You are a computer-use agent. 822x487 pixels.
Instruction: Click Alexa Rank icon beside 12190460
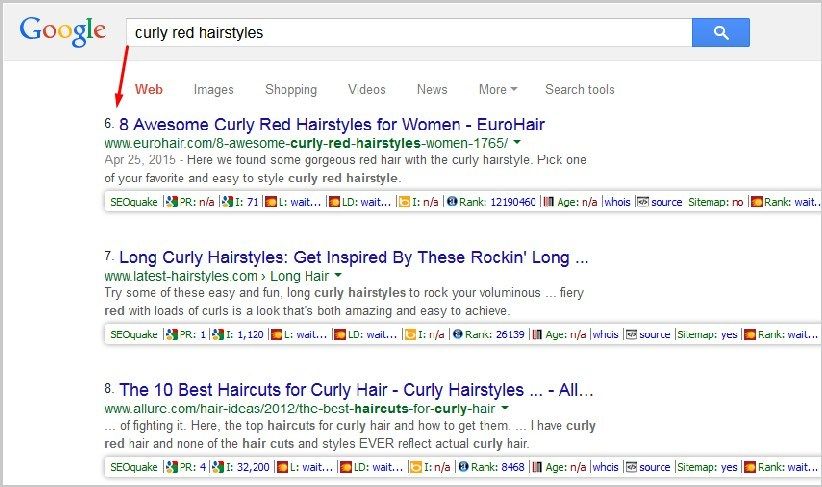452,202
